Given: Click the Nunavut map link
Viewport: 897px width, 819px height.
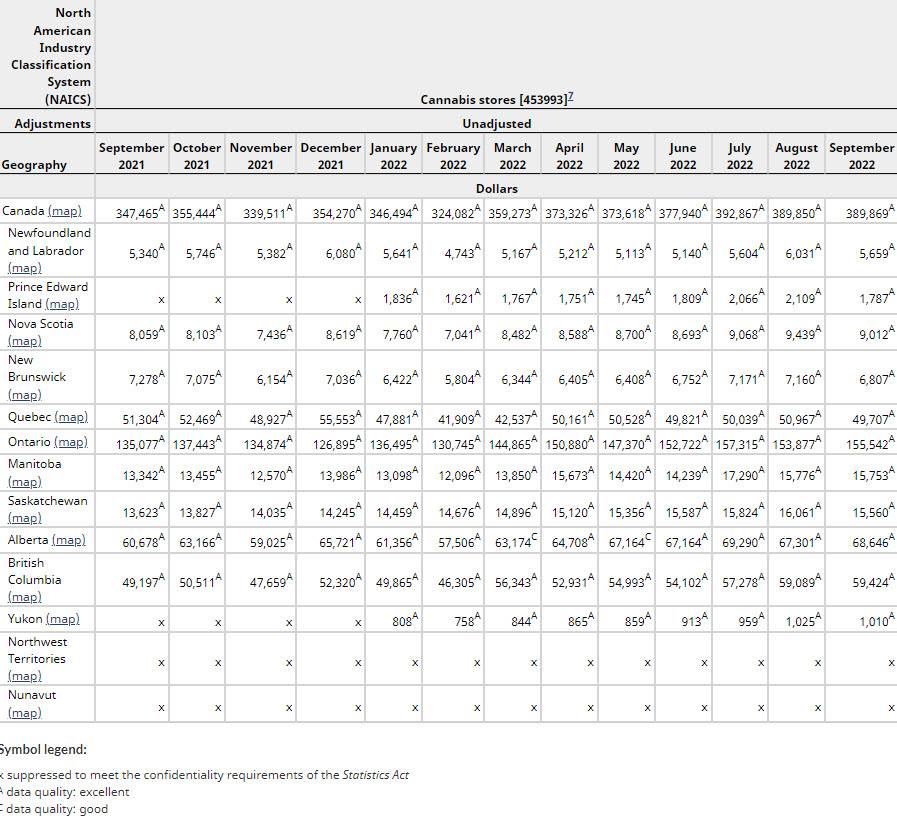Looking at the screenshot, I should click(x=24, y=713).
